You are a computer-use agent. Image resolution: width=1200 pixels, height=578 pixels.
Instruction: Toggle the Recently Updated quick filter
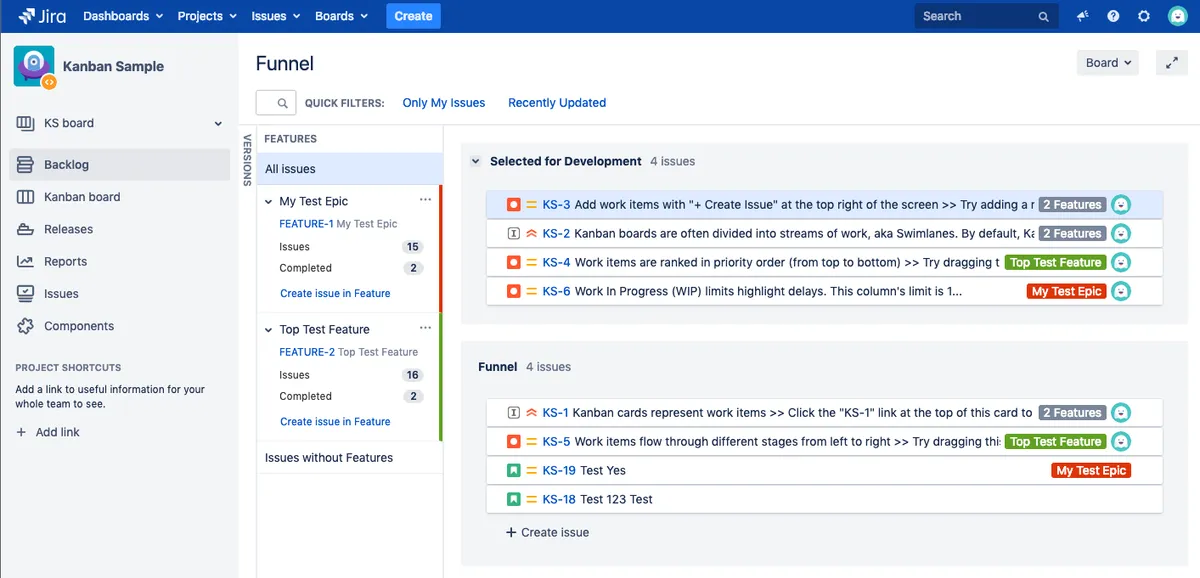pos(557,103)
